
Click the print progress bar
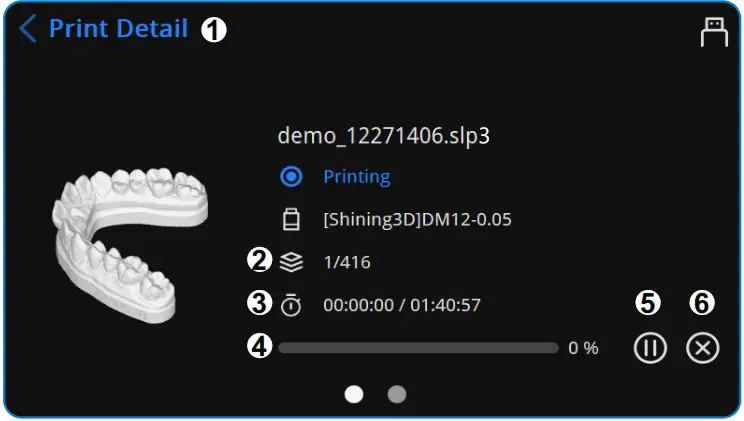418,348
